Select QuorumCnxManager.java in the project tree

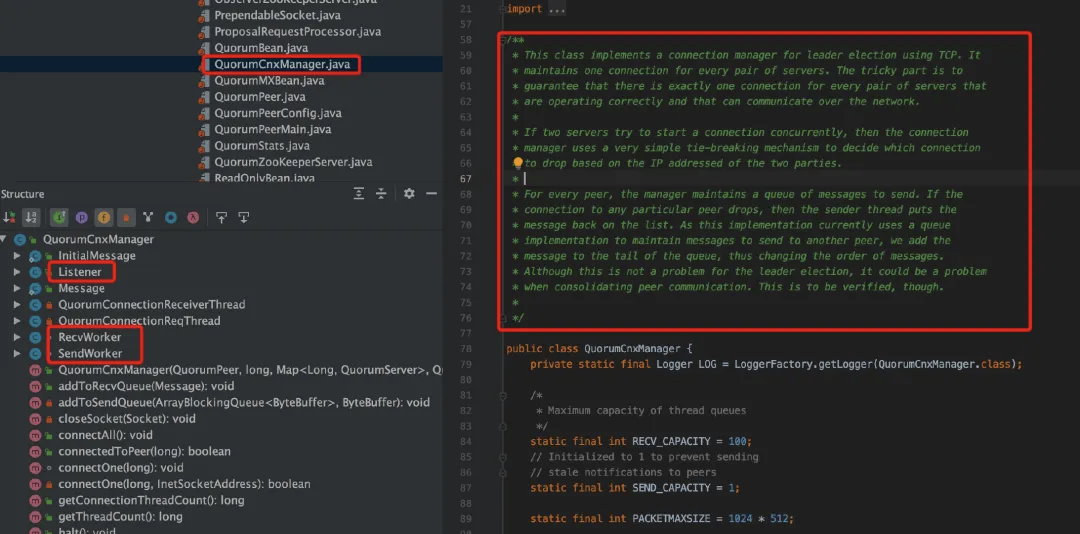(x=282, y=64)
